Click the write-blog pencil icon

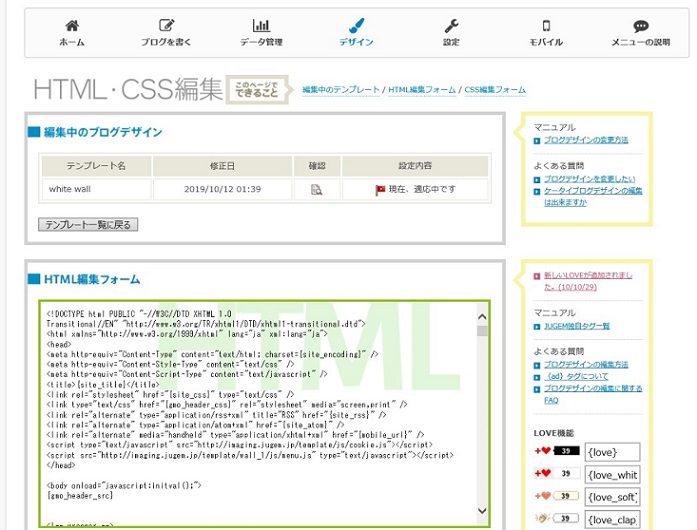point(167,25)
